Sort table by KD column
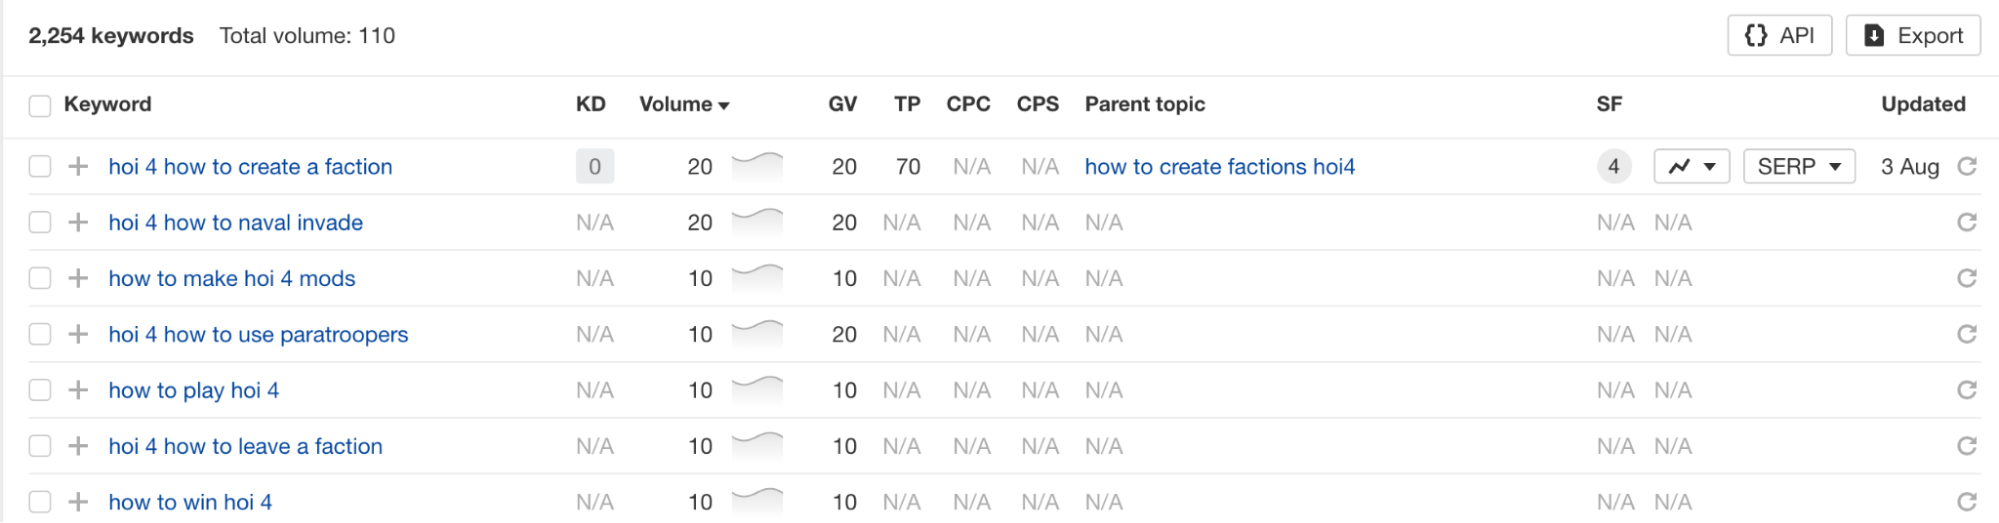This screenshot has height=523, width=1999. coord(591,104)
